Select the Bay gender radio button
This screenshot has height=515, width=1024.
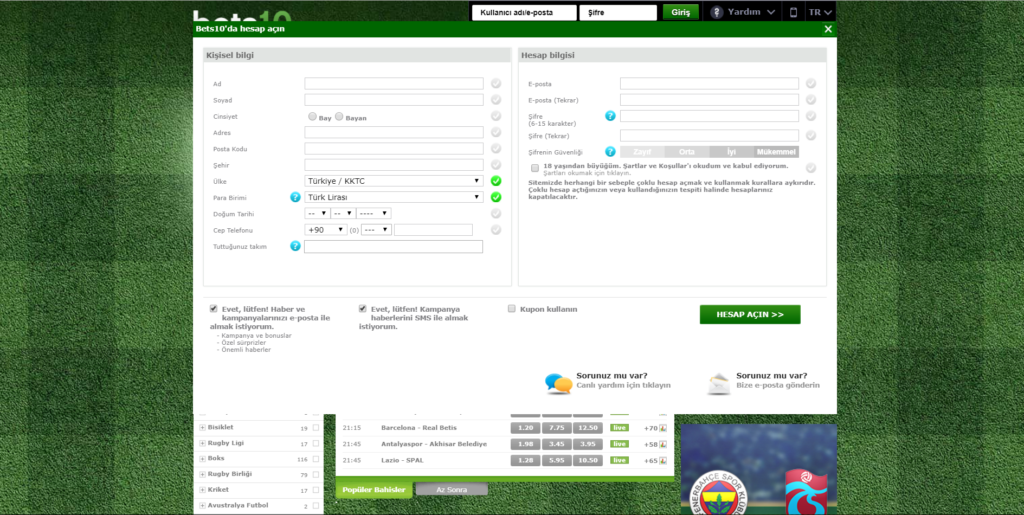tap(313, 117)
